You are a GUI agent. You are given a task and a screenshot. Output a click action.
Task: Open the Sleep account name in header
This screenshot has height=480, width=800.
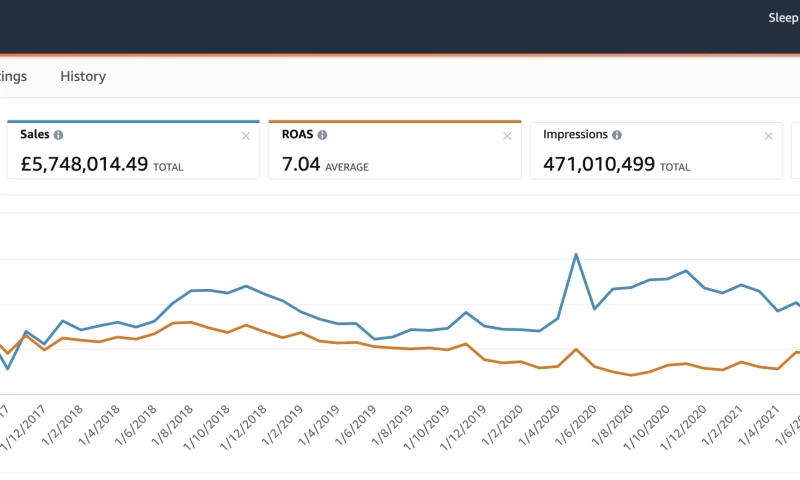[782, 17]
